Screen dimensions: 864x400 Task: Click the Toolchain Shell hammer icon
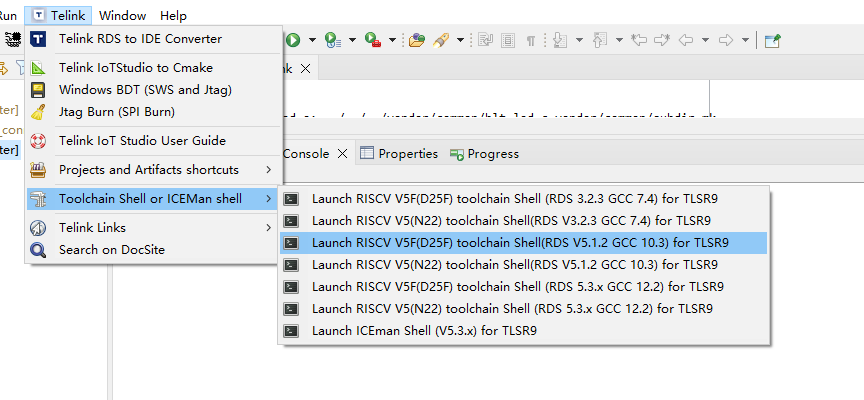click(x=38, y=199)
